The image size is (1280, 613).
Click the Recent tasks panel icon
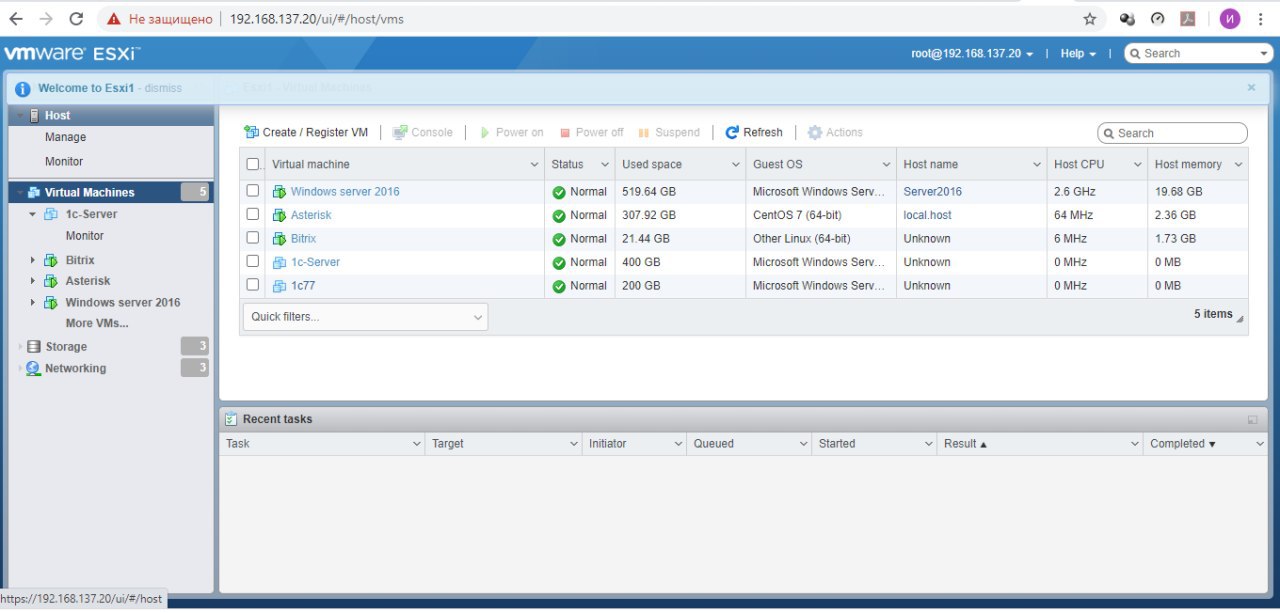pyautogui.click(x=231, y=419)
